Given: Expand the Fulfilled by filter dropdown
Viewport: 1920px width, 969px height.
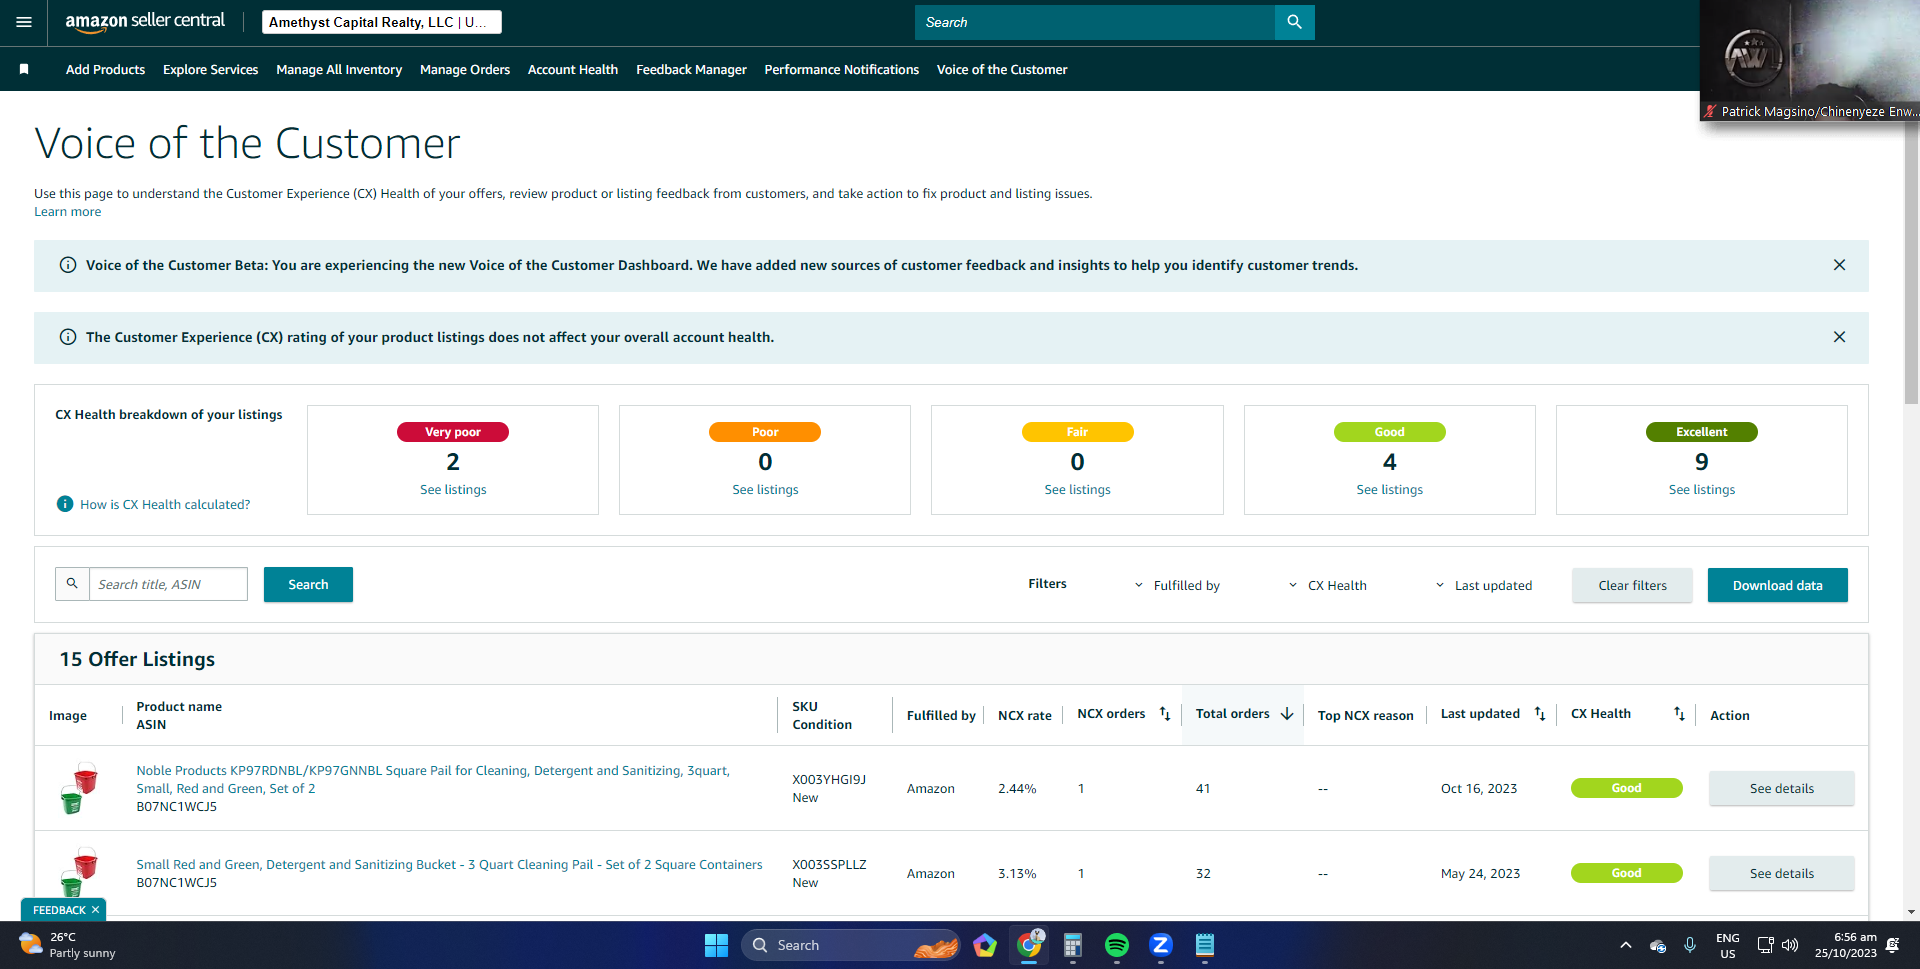Looking at the screenshot, I should (1177, 586).
